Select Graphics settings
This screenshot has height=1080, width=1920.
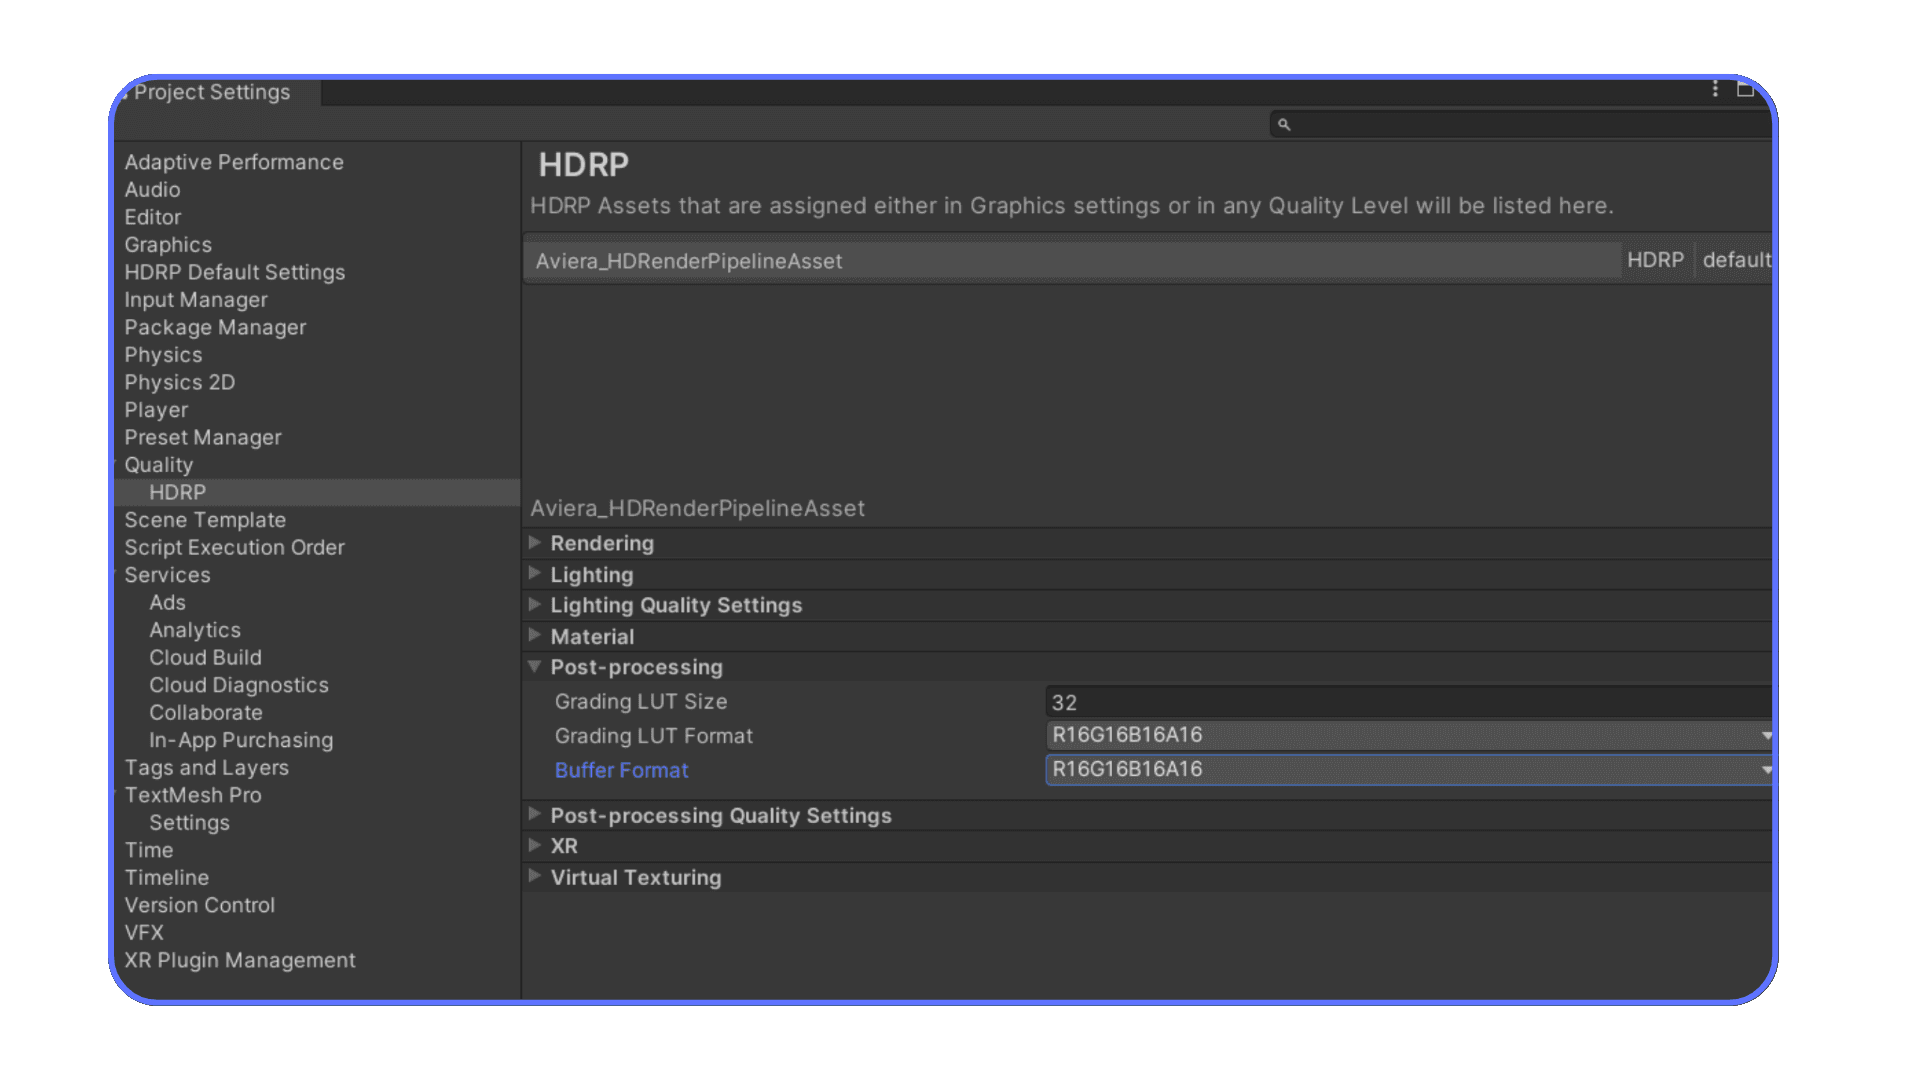pyautogui.click(x=168, y=245)
